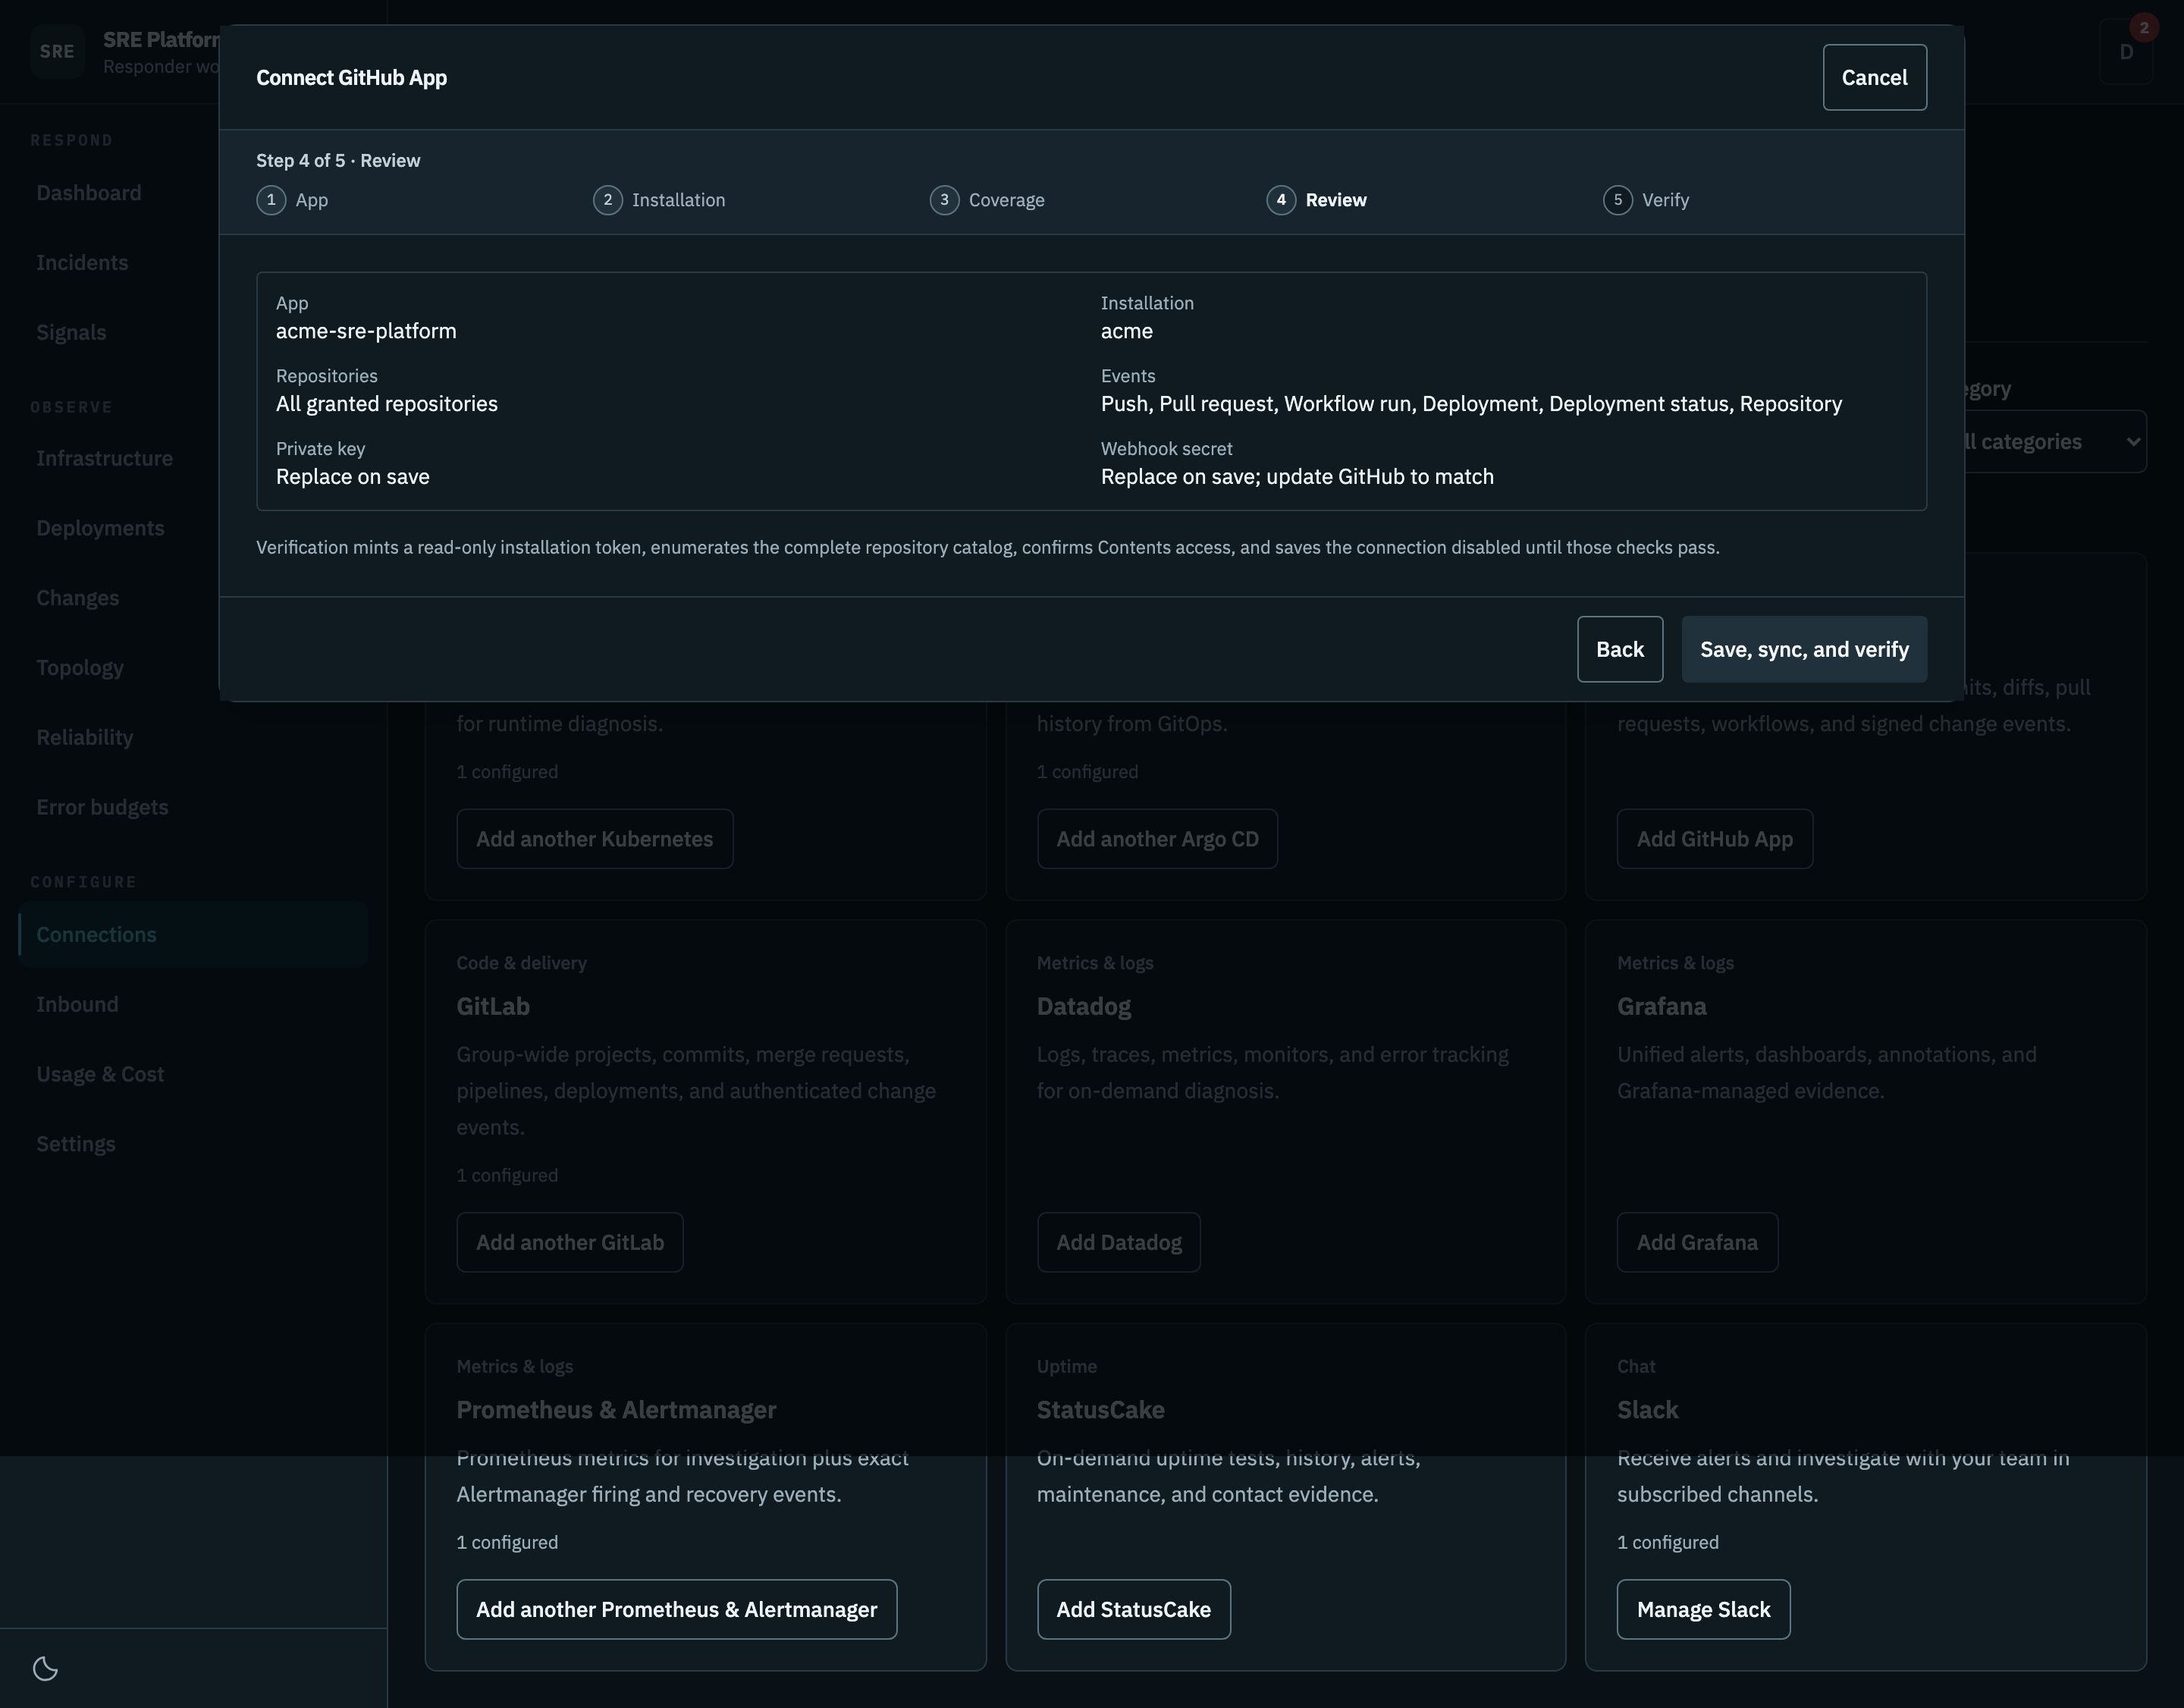
Task: Open user avatar D with notification badge
Action: point(2126,51)
